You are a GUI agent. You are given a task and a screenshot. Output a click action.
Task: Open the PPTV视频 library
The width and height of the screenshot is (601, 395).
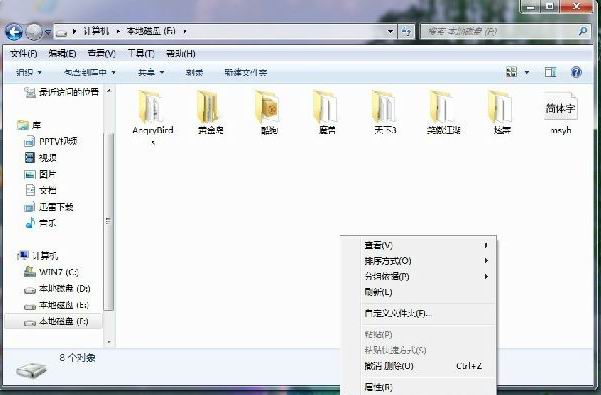pos(51,141)
